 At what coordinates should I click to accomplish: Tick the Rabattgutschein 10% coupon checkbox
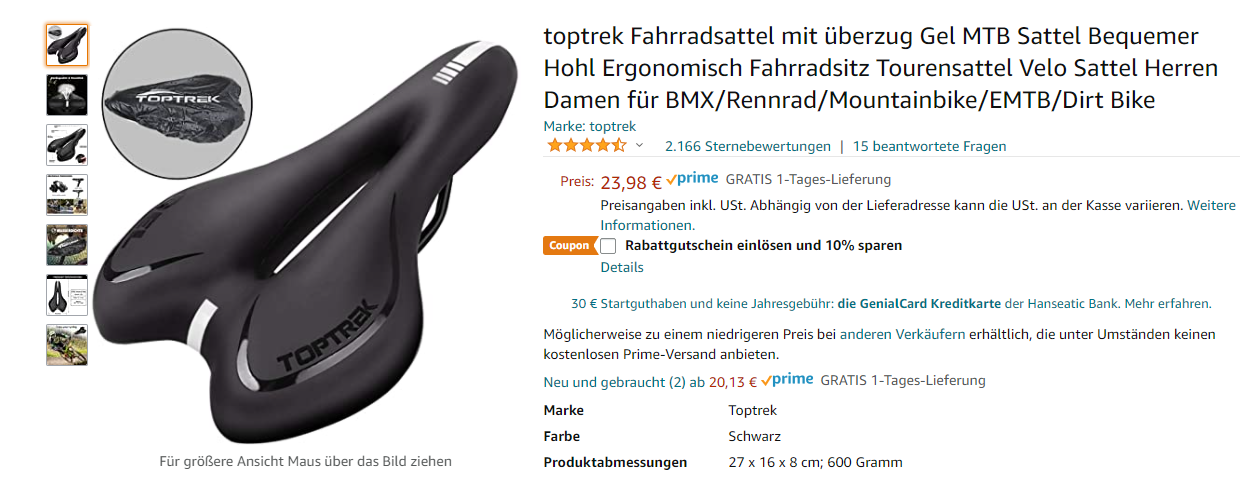click(x=608, y=246)
